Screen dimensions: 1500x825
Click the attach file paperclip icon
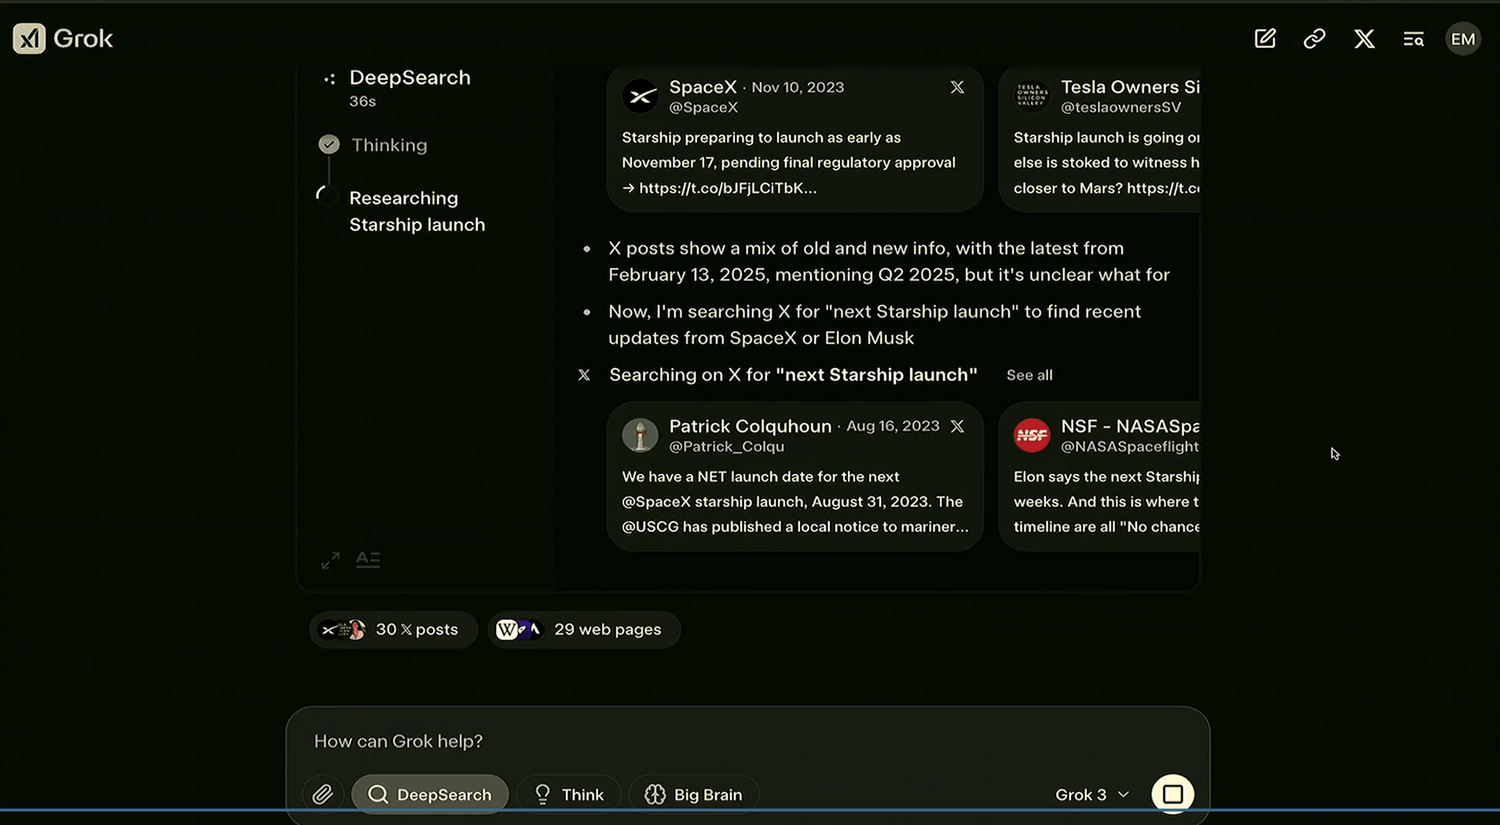(322, 794)
